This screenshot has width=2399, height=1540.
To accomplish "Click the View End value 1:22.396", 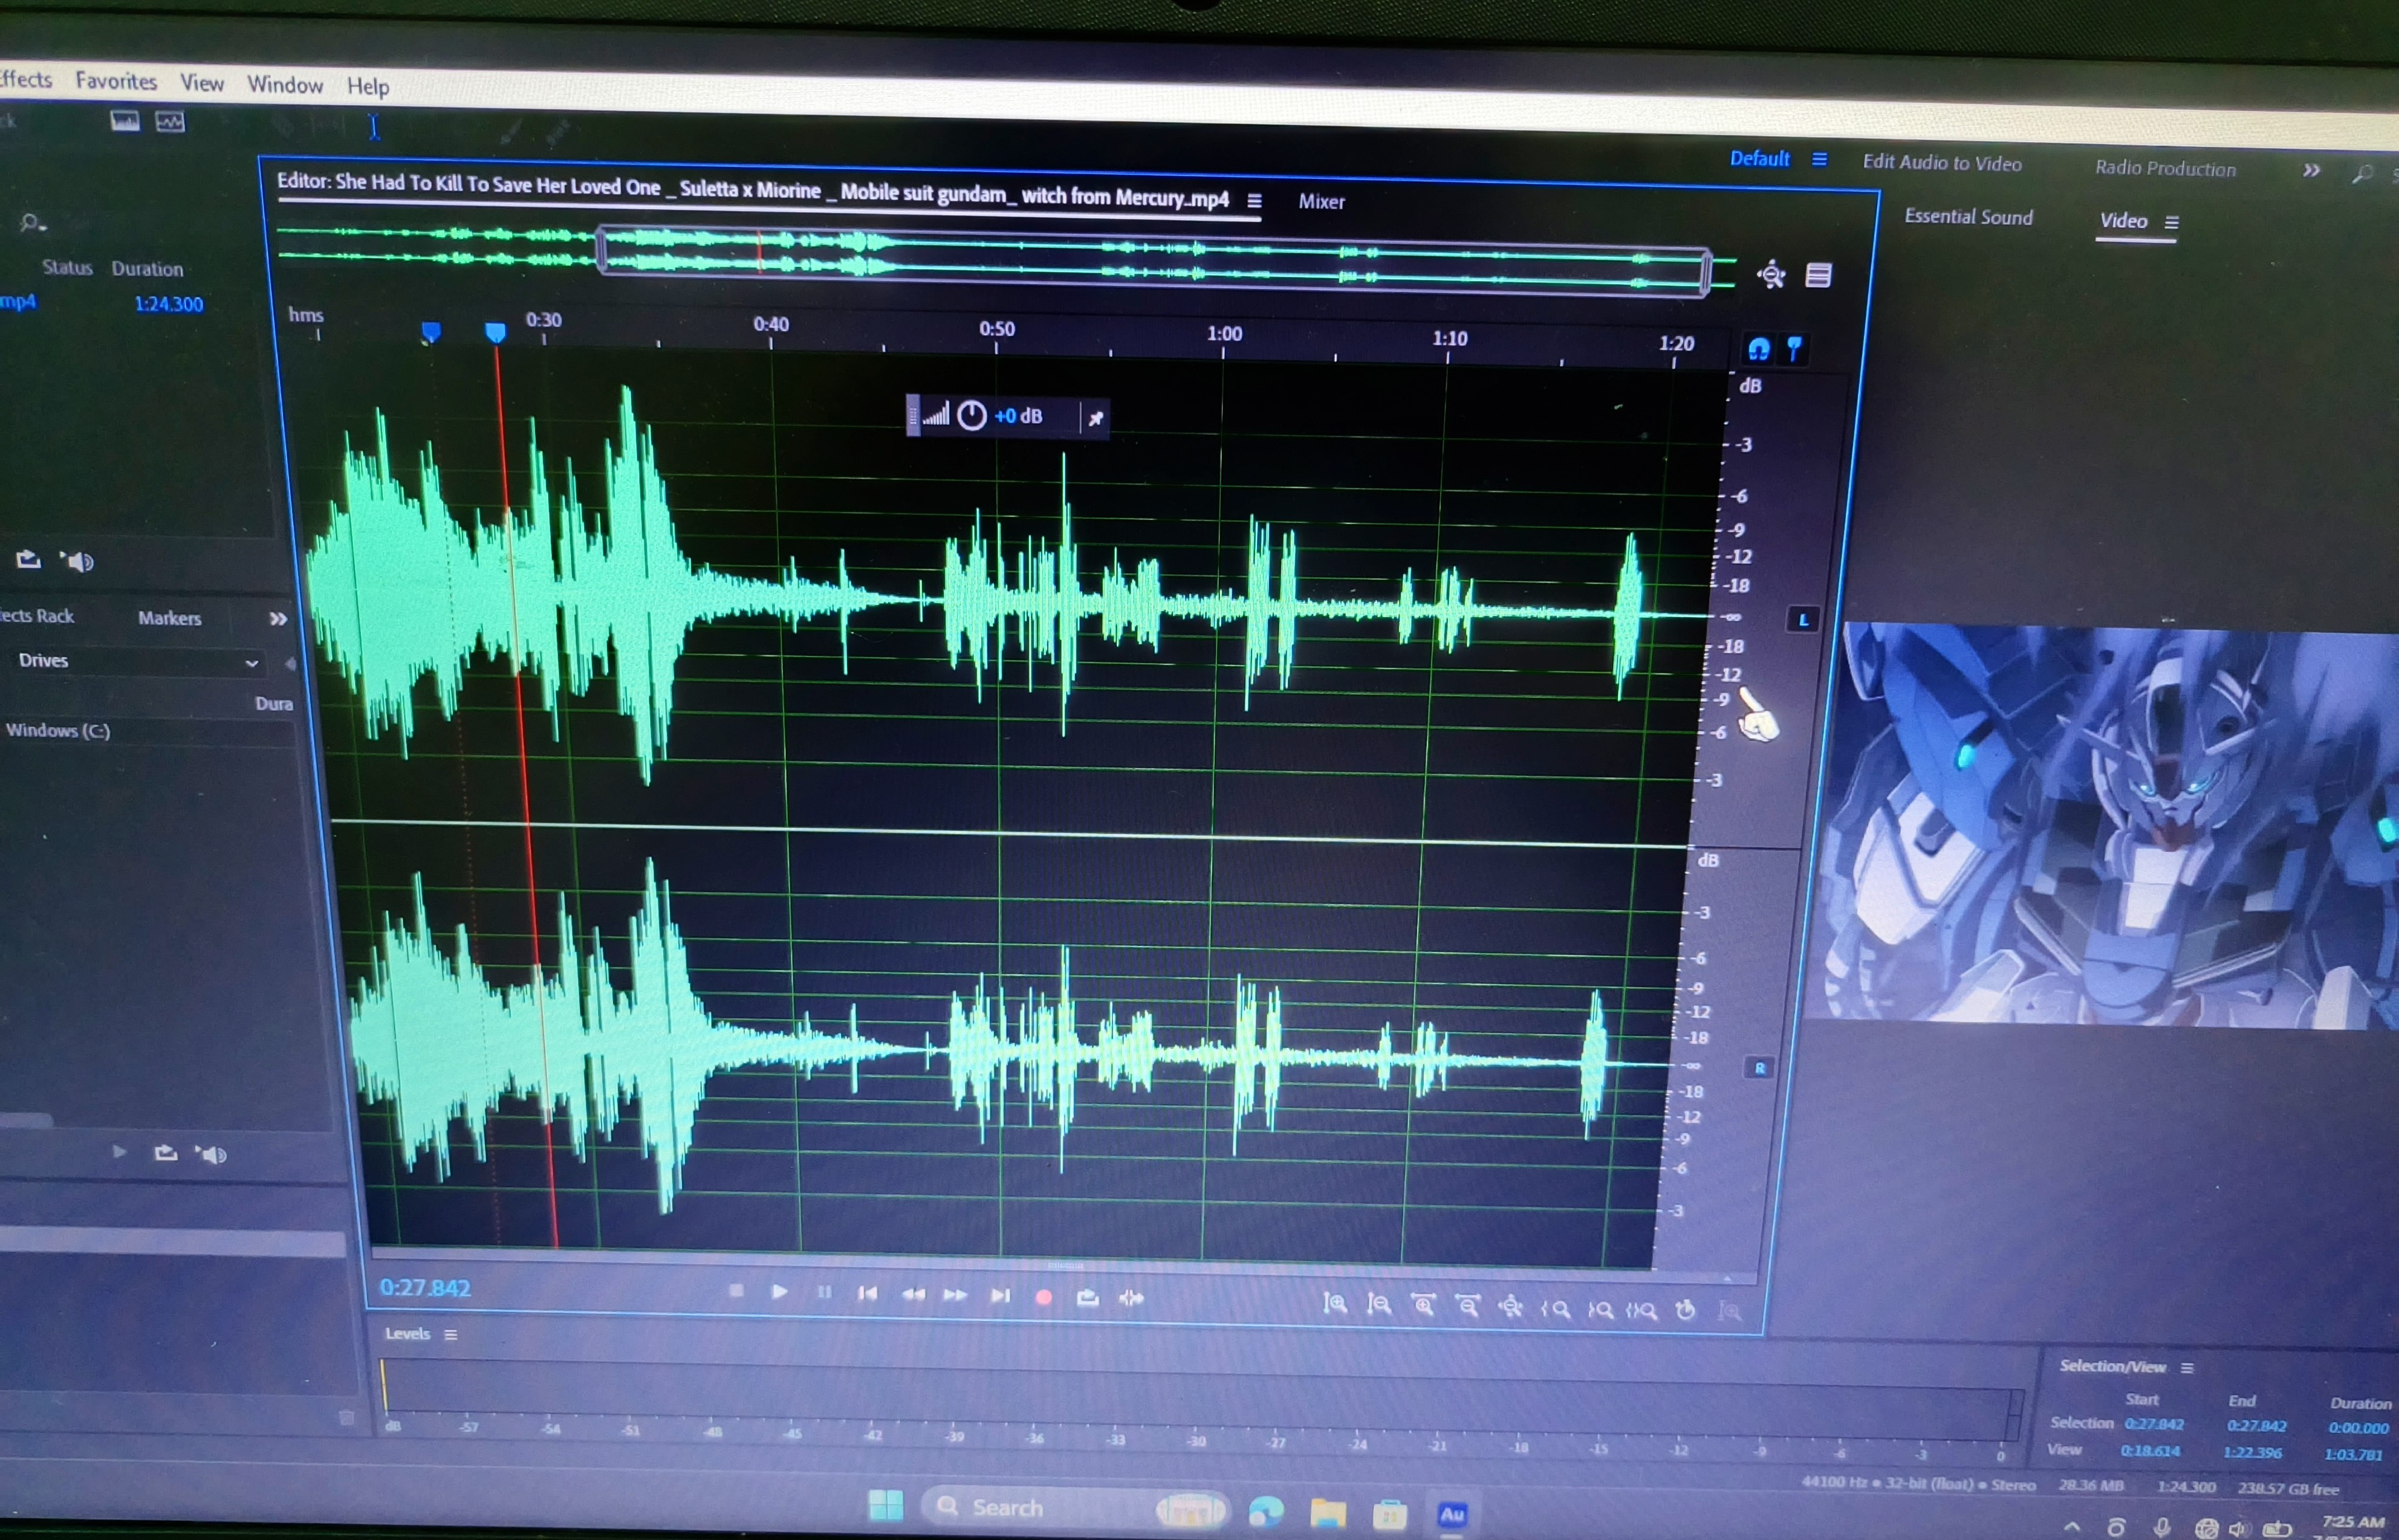I will [x=2252, y=1453].
